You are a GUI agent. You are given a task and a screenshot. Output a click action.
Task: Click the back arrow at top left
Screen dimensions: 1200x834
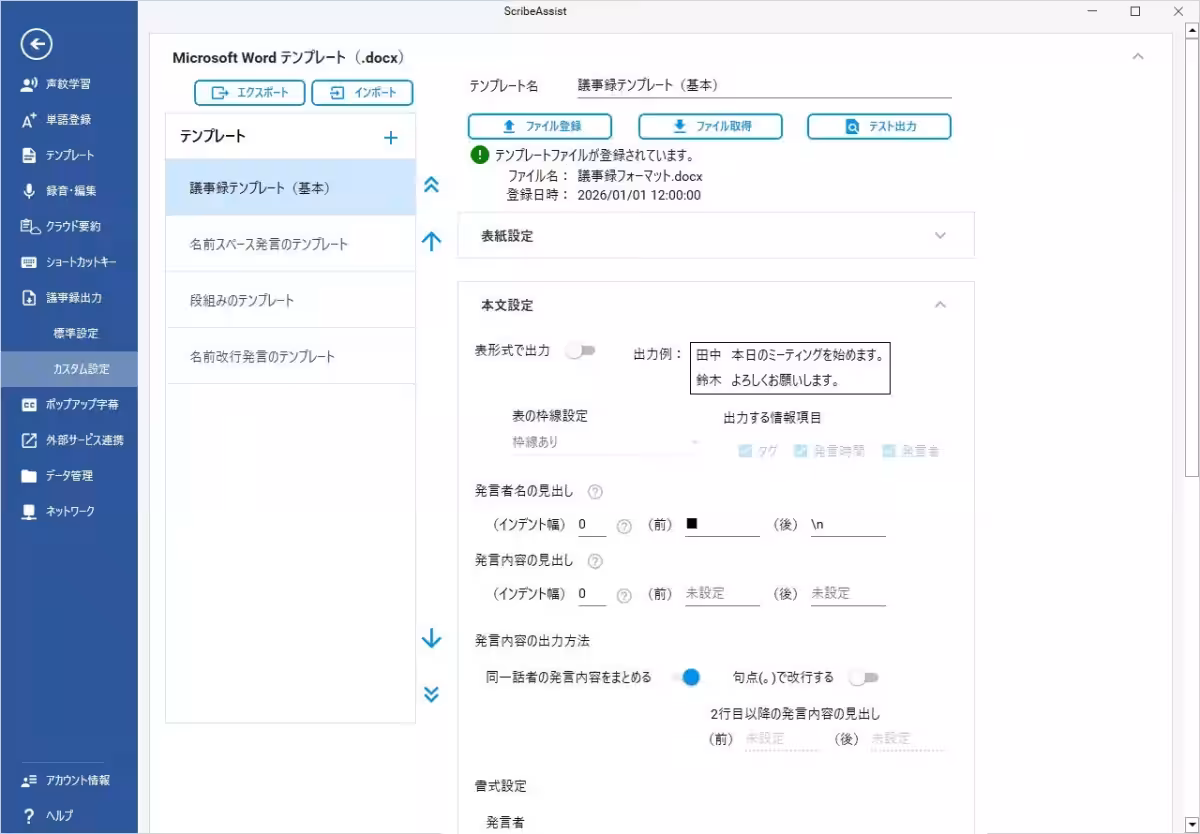[x=36, y=45]
